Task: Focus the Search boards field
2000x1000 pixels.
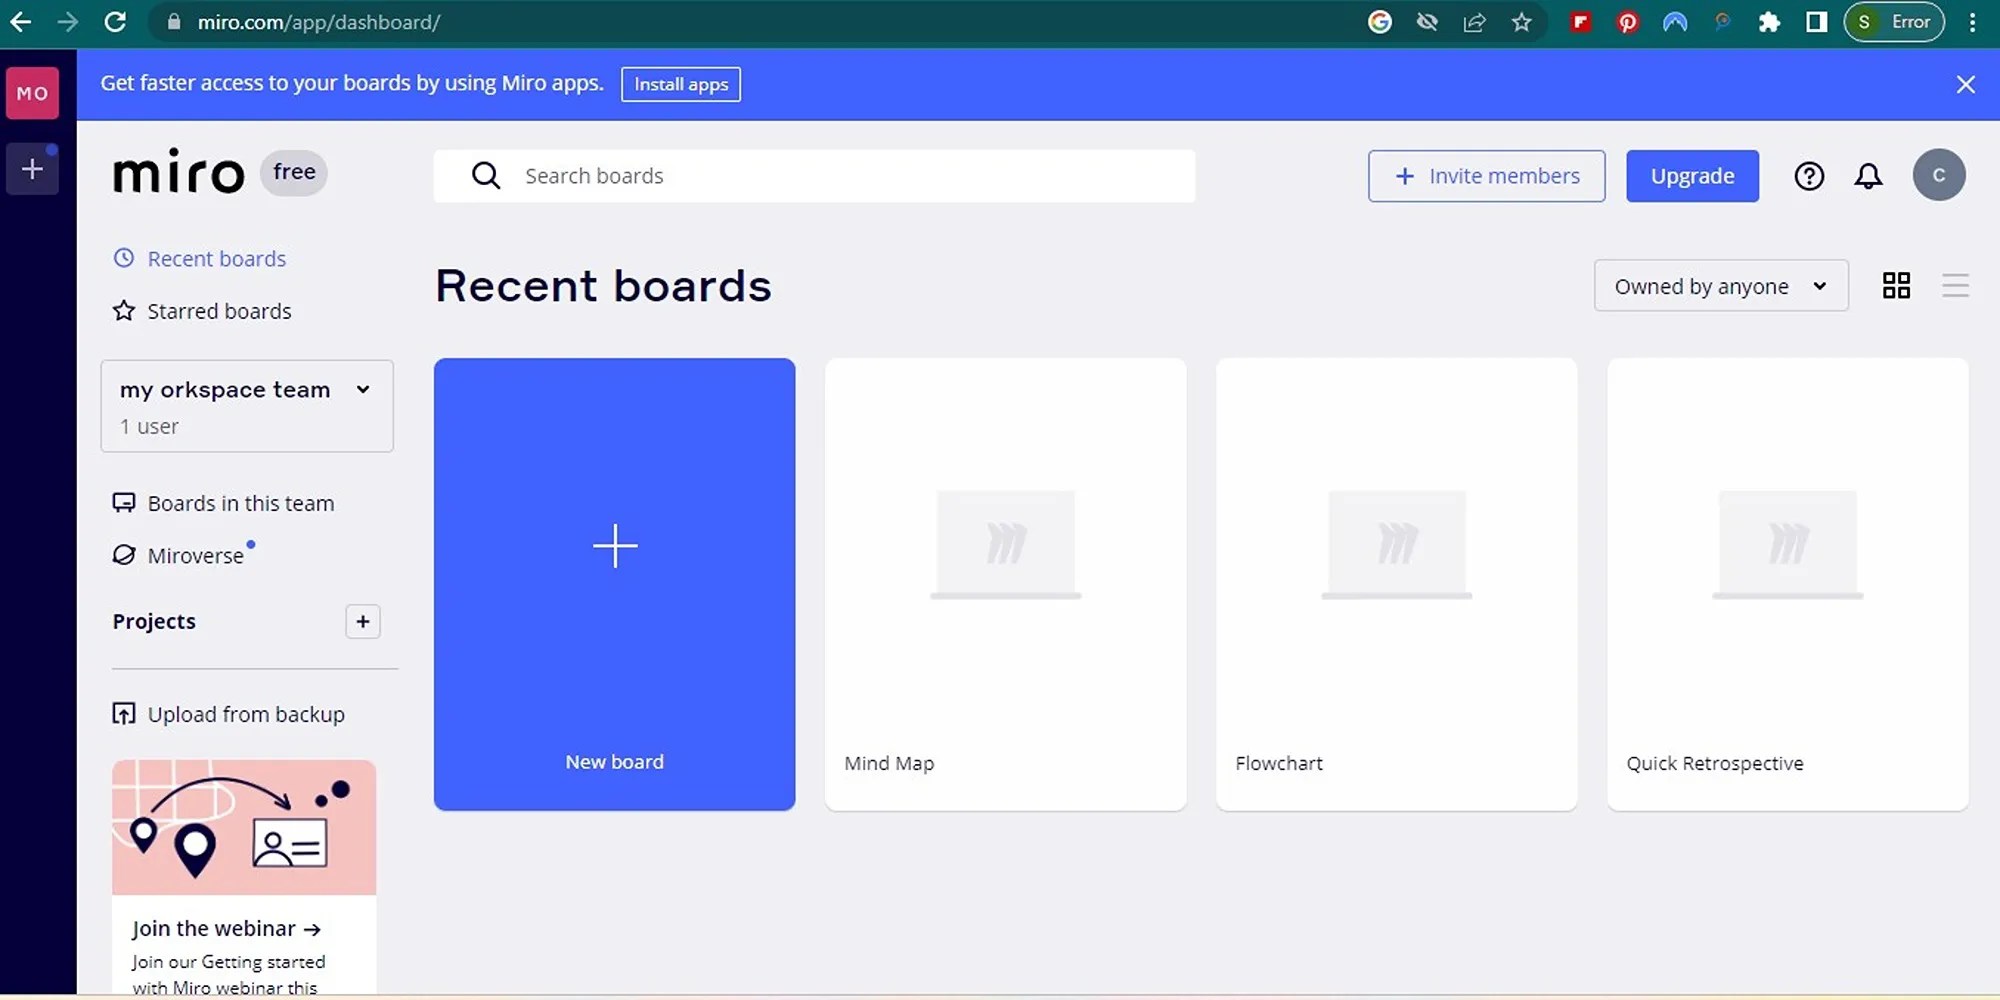Action: 814,176
